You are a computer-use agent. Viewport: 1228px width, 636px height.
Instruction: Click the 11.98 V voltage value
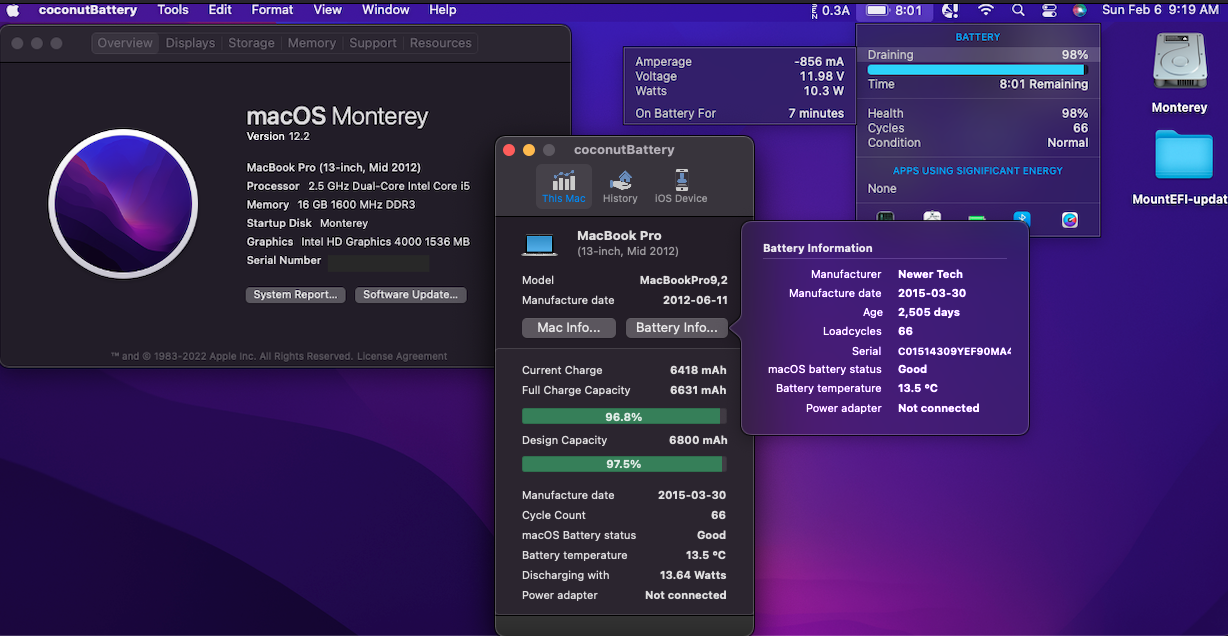pyautogui.click(x=822, y=76)
